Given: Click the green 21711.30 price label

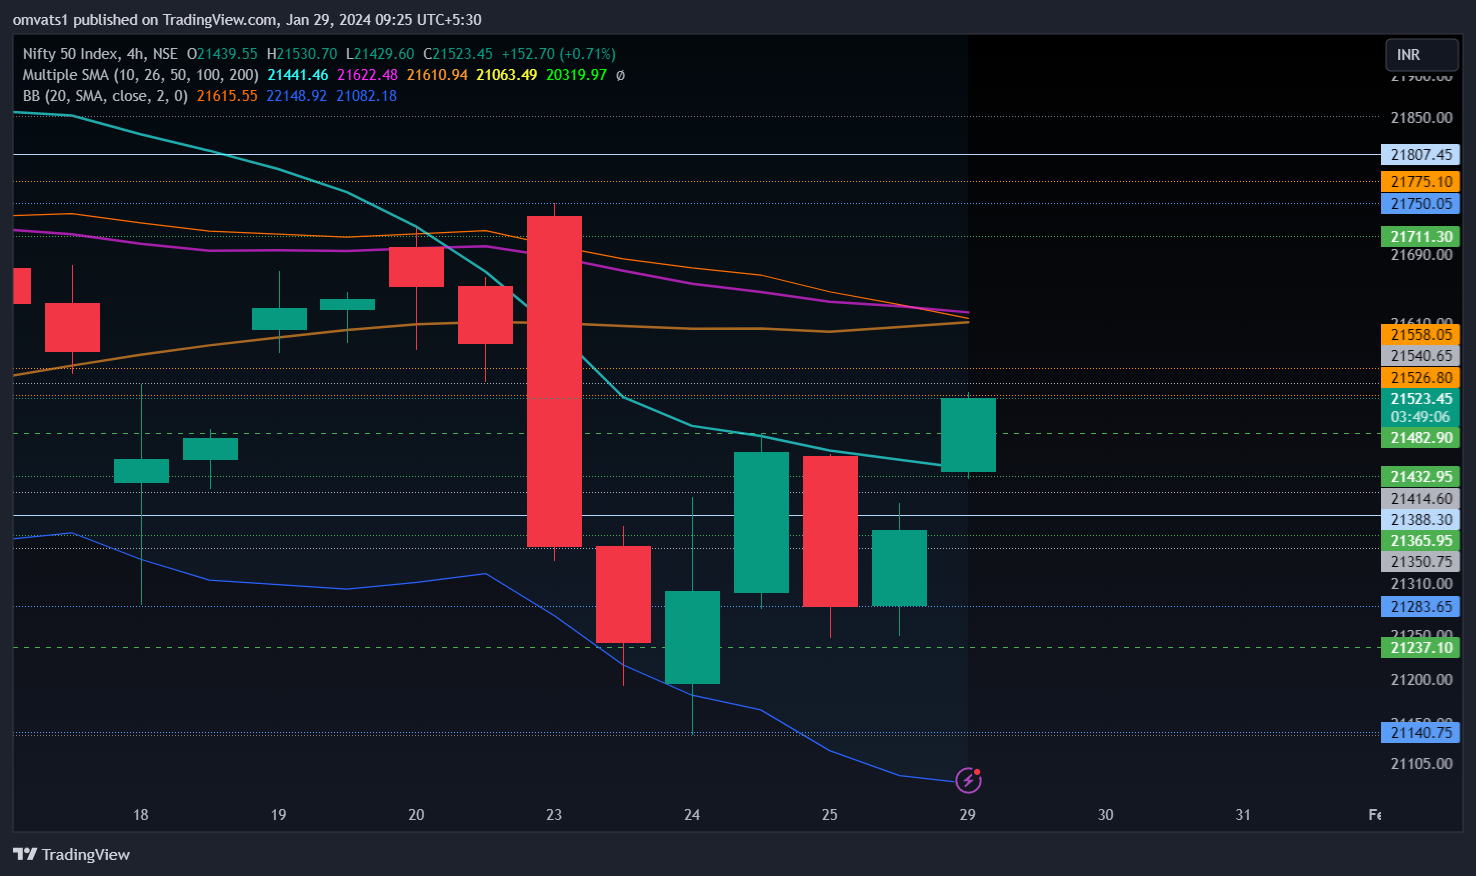Looking at the screenshot, I should point(1421,237).
